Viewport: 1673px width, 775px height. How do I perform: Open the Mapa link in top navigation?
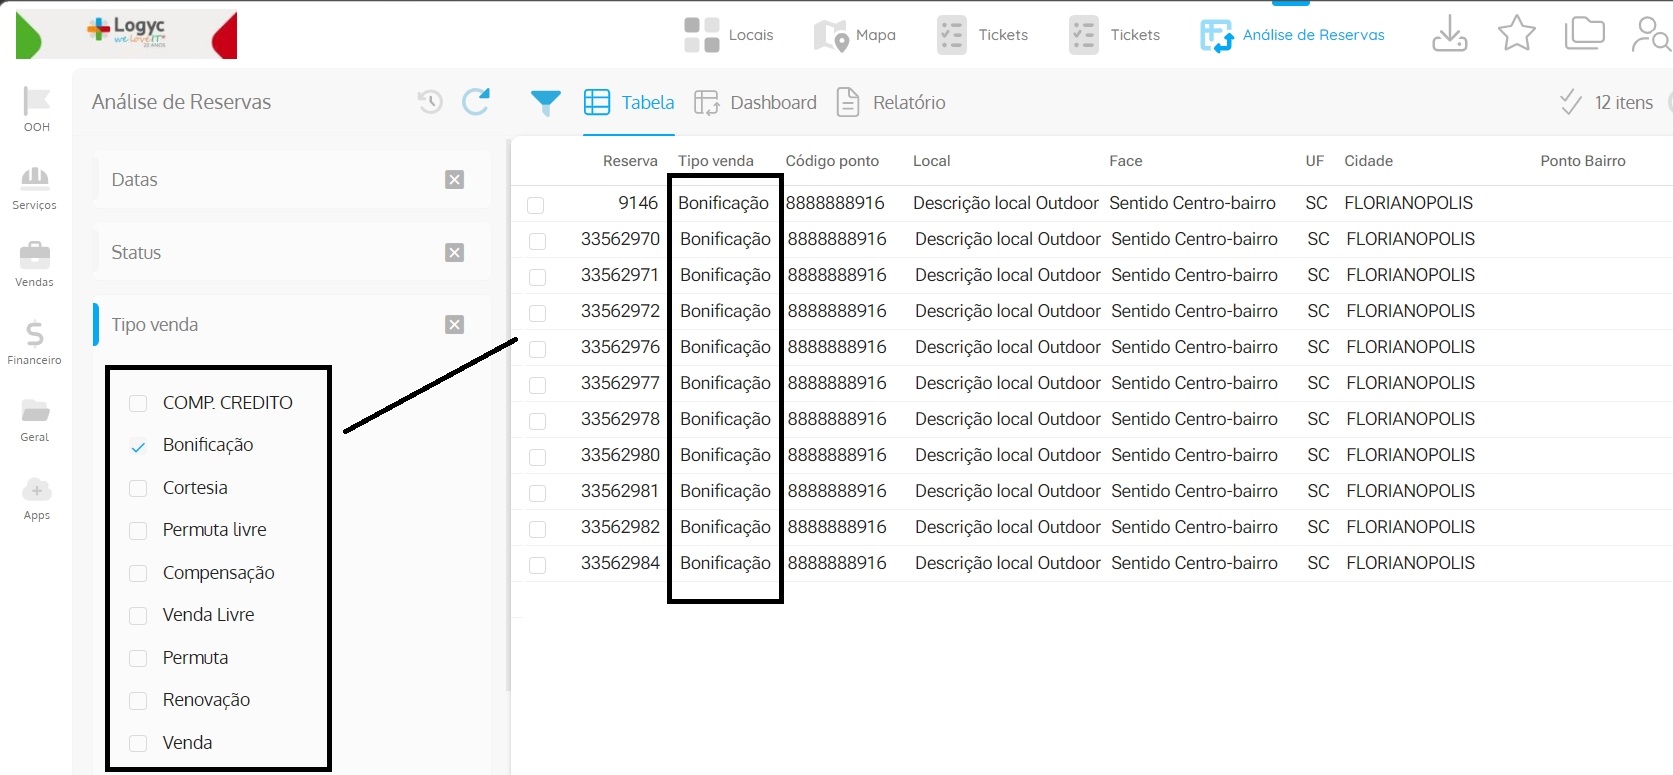click(x=855, y=35)
